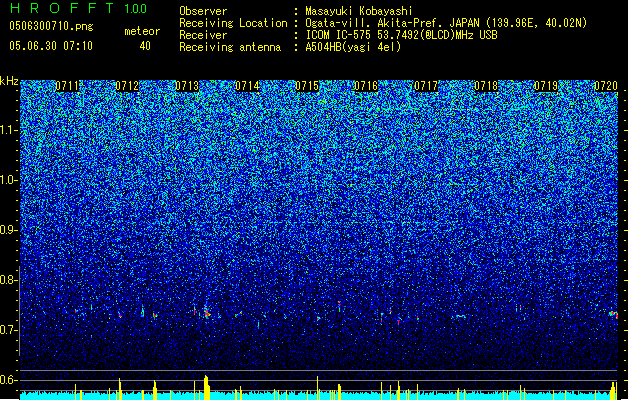Screen dimensions: 629x400
Task: Click the kHz axis unit label
Action: 9,81
